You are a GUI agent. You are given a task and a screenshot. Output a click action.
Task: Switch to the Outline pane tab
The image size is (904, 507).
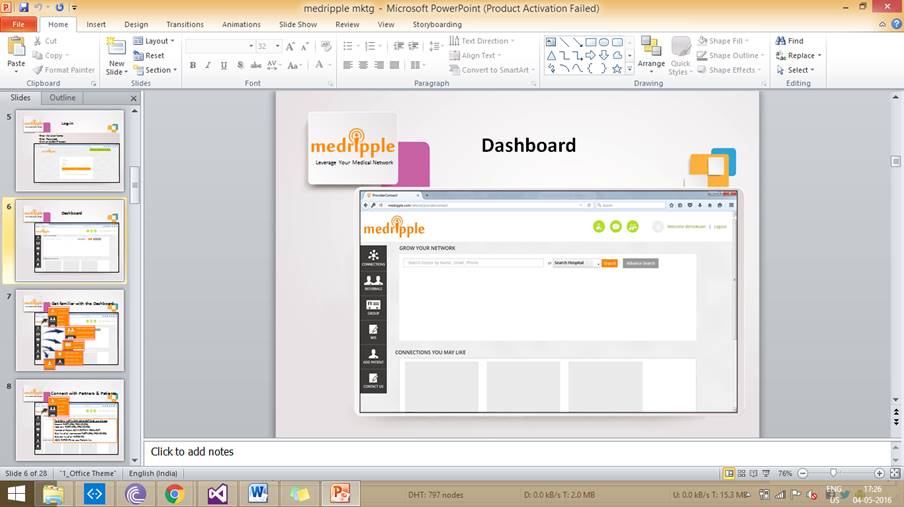coord(62,98)
